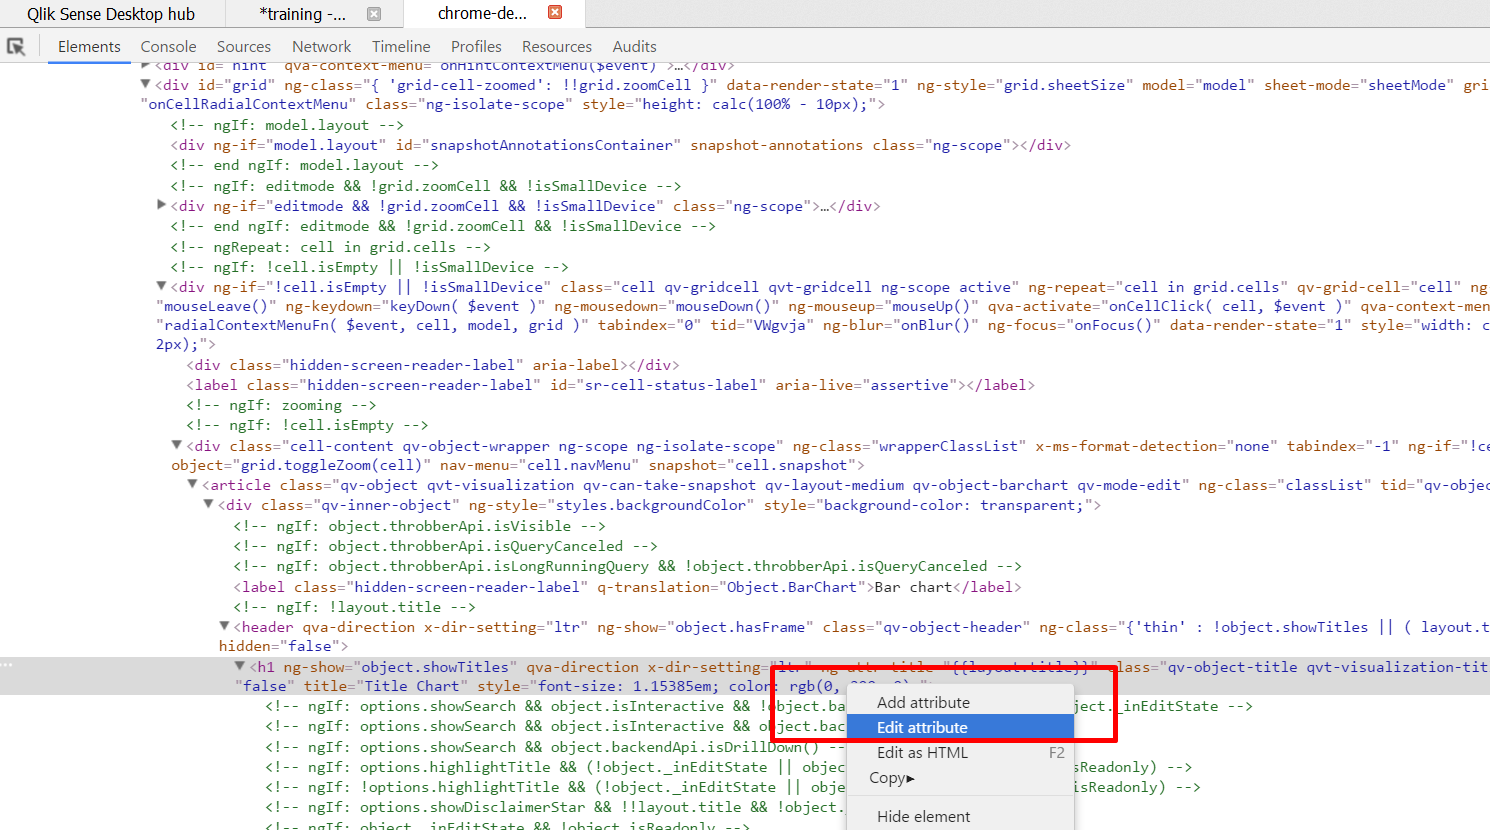Open the Network panel
1490x830 pixels.
click(321, 46)
